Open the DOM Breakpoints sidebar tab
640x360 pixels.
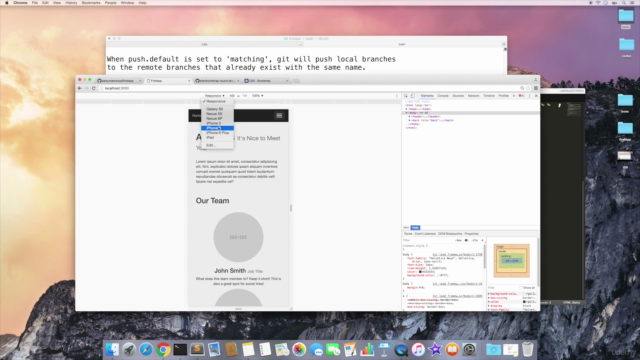(450, 234)
